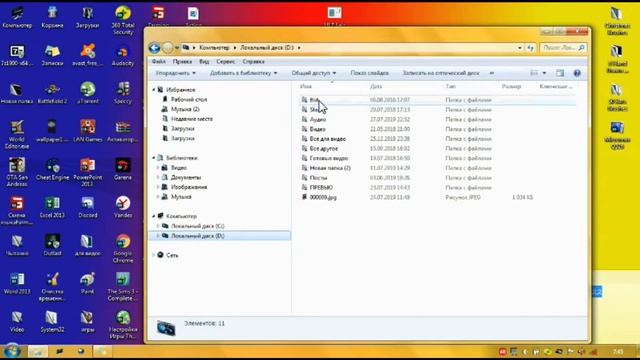
Task: Select the Discord desktop icon
Action: click(x=87, y=207)
